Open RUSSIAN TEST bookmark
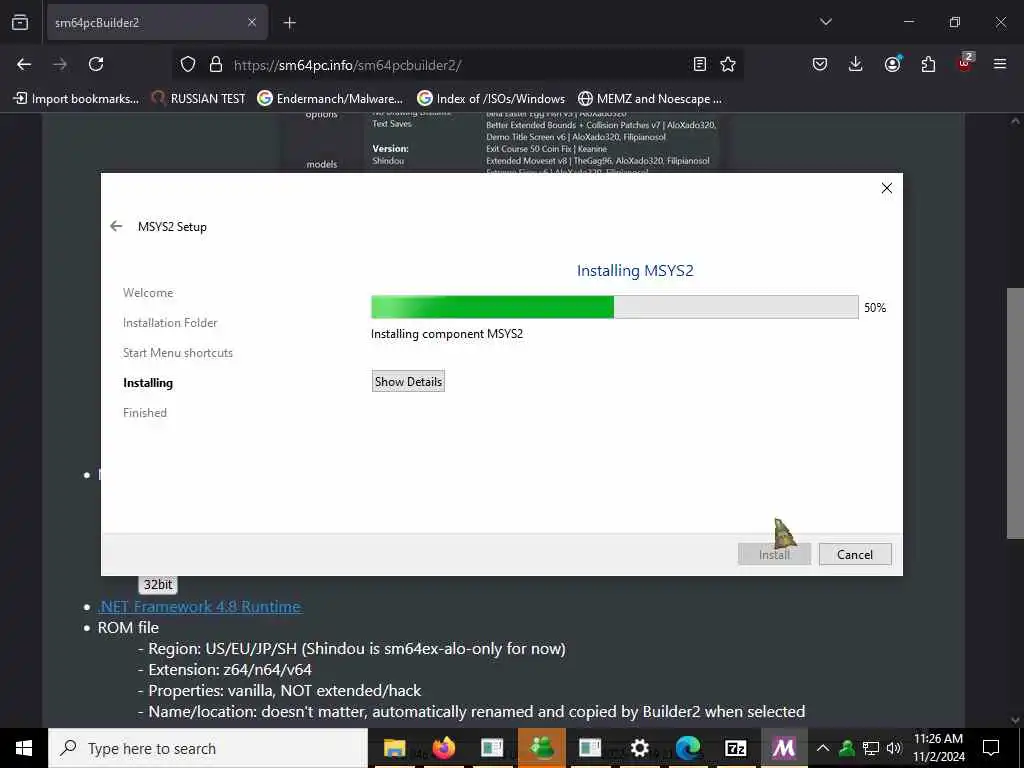 pos(198,99)
